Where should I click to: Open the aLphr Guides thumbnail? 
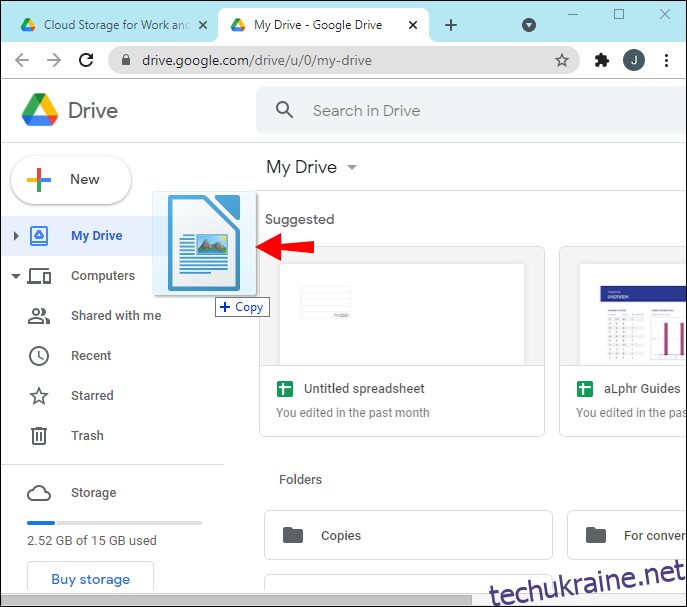coord(623,306)
